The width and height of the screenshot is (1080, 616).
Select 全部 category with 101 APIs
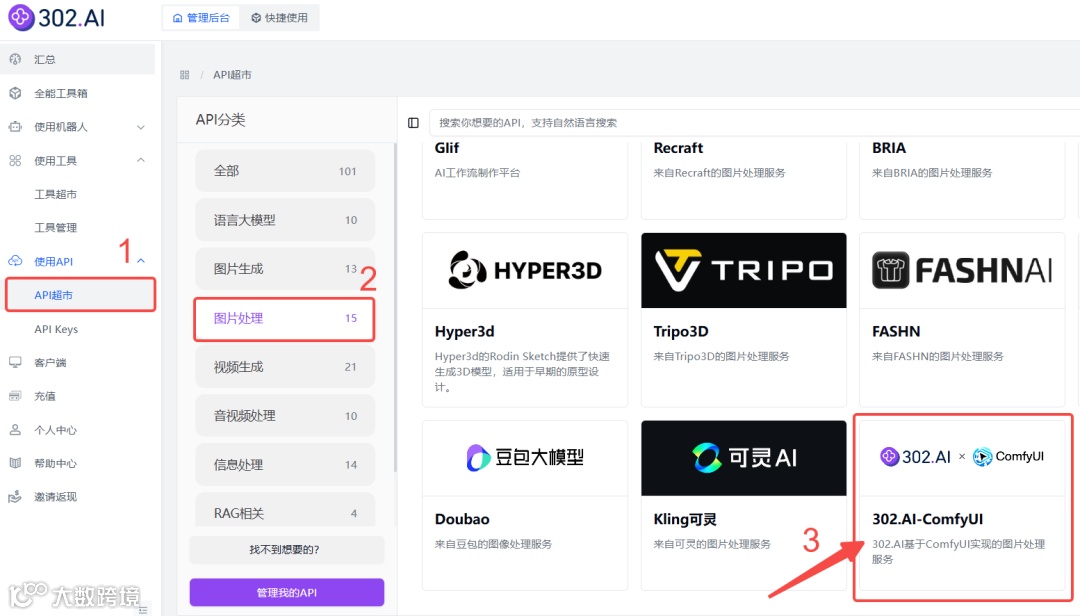click(285, 171)
